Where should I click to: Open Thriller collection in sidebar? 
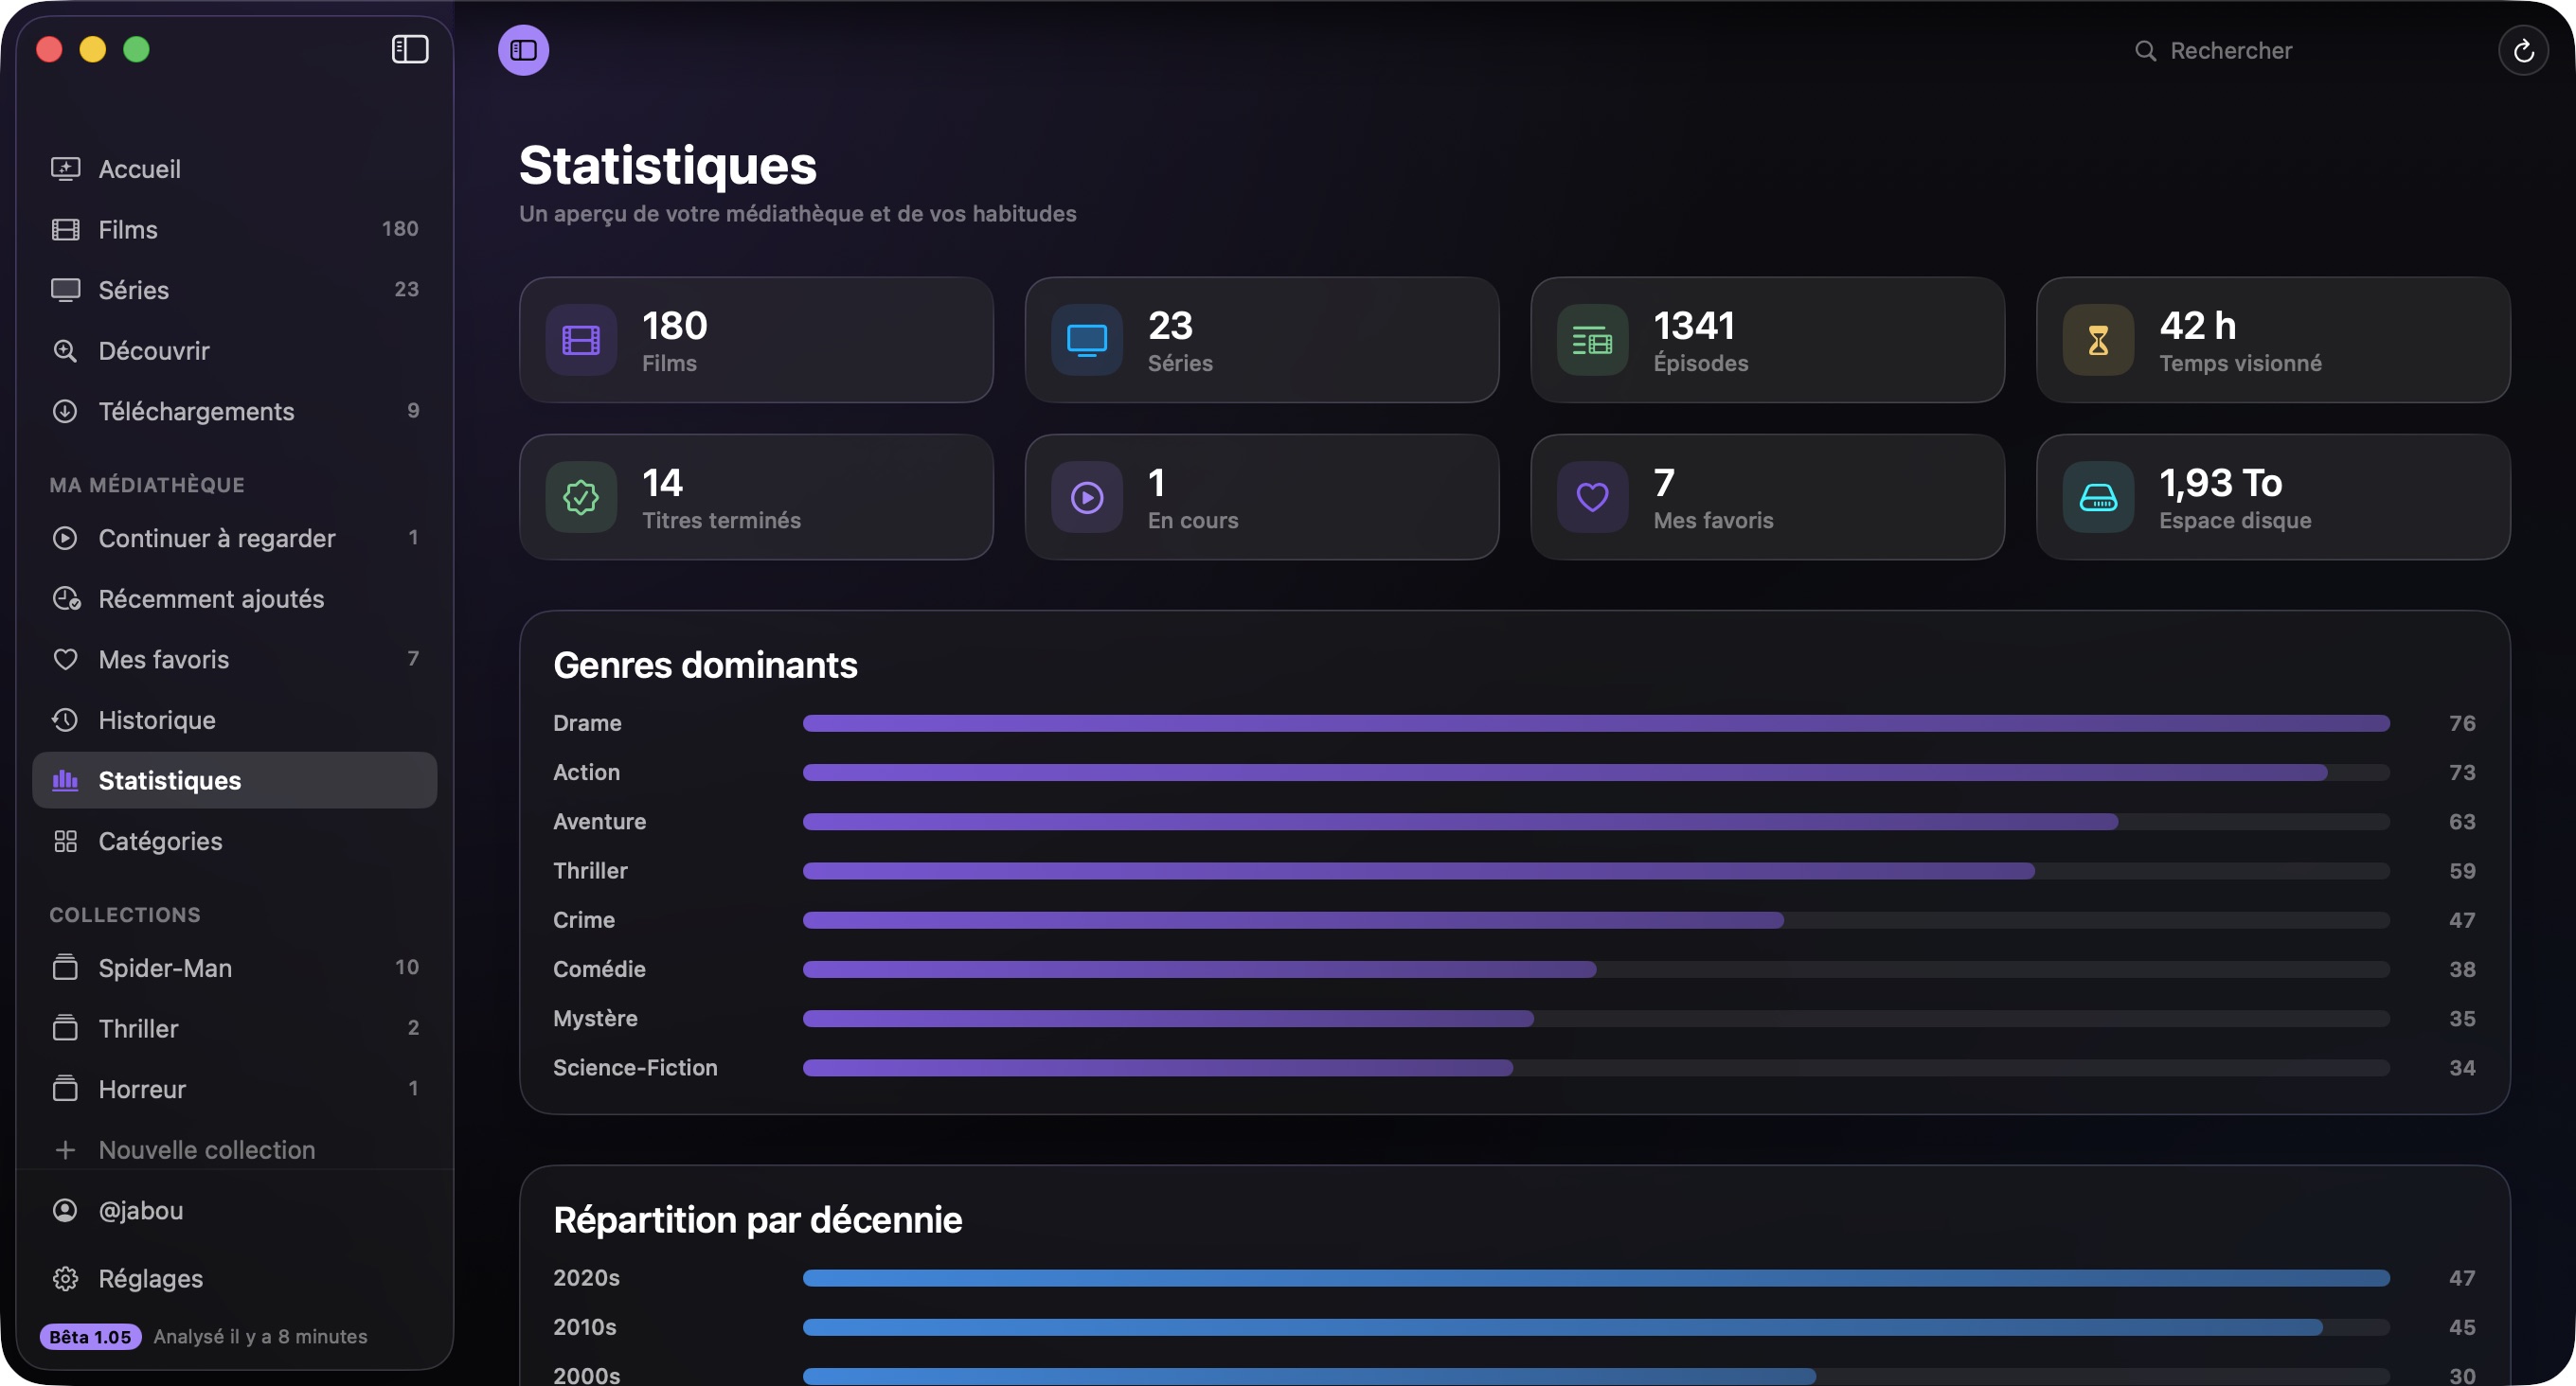coord(234,1028)
